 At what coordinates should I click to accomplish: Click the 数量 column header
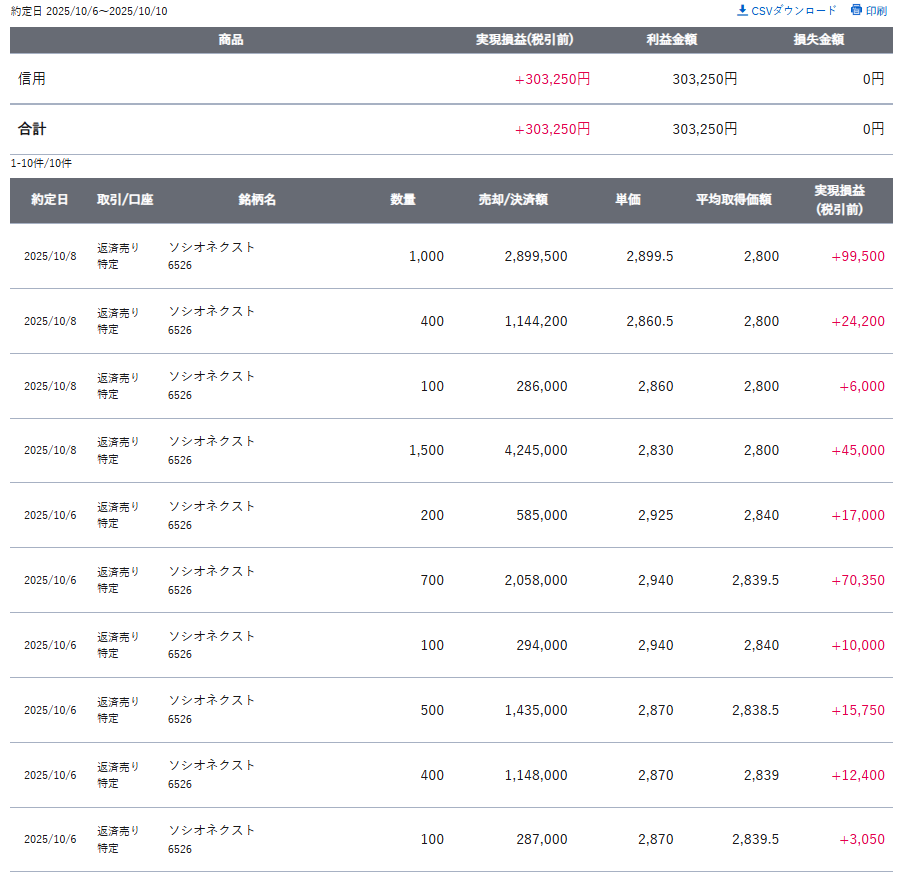point(403,200)
